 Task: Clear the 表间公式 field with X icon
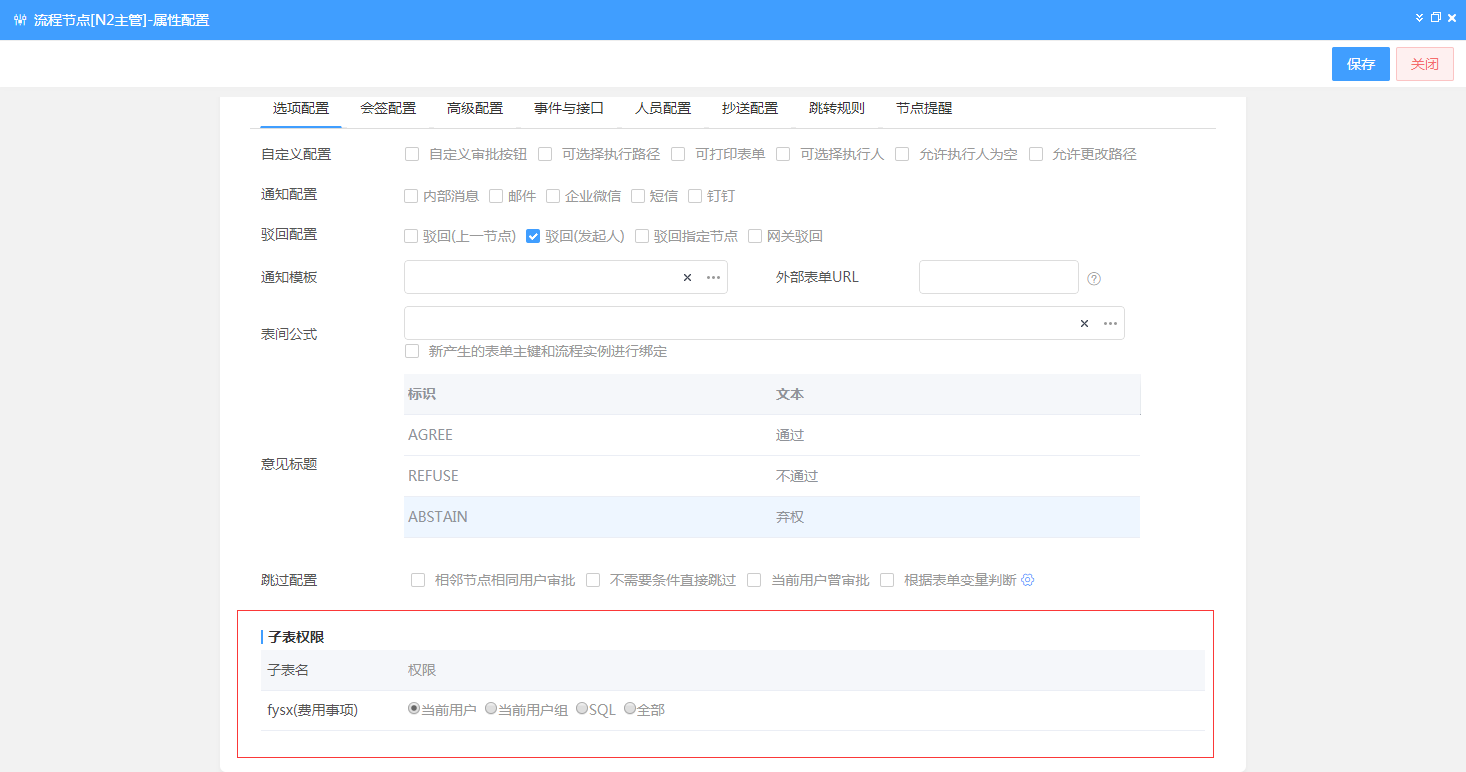pyautogui.click(x=1084, y=324)
